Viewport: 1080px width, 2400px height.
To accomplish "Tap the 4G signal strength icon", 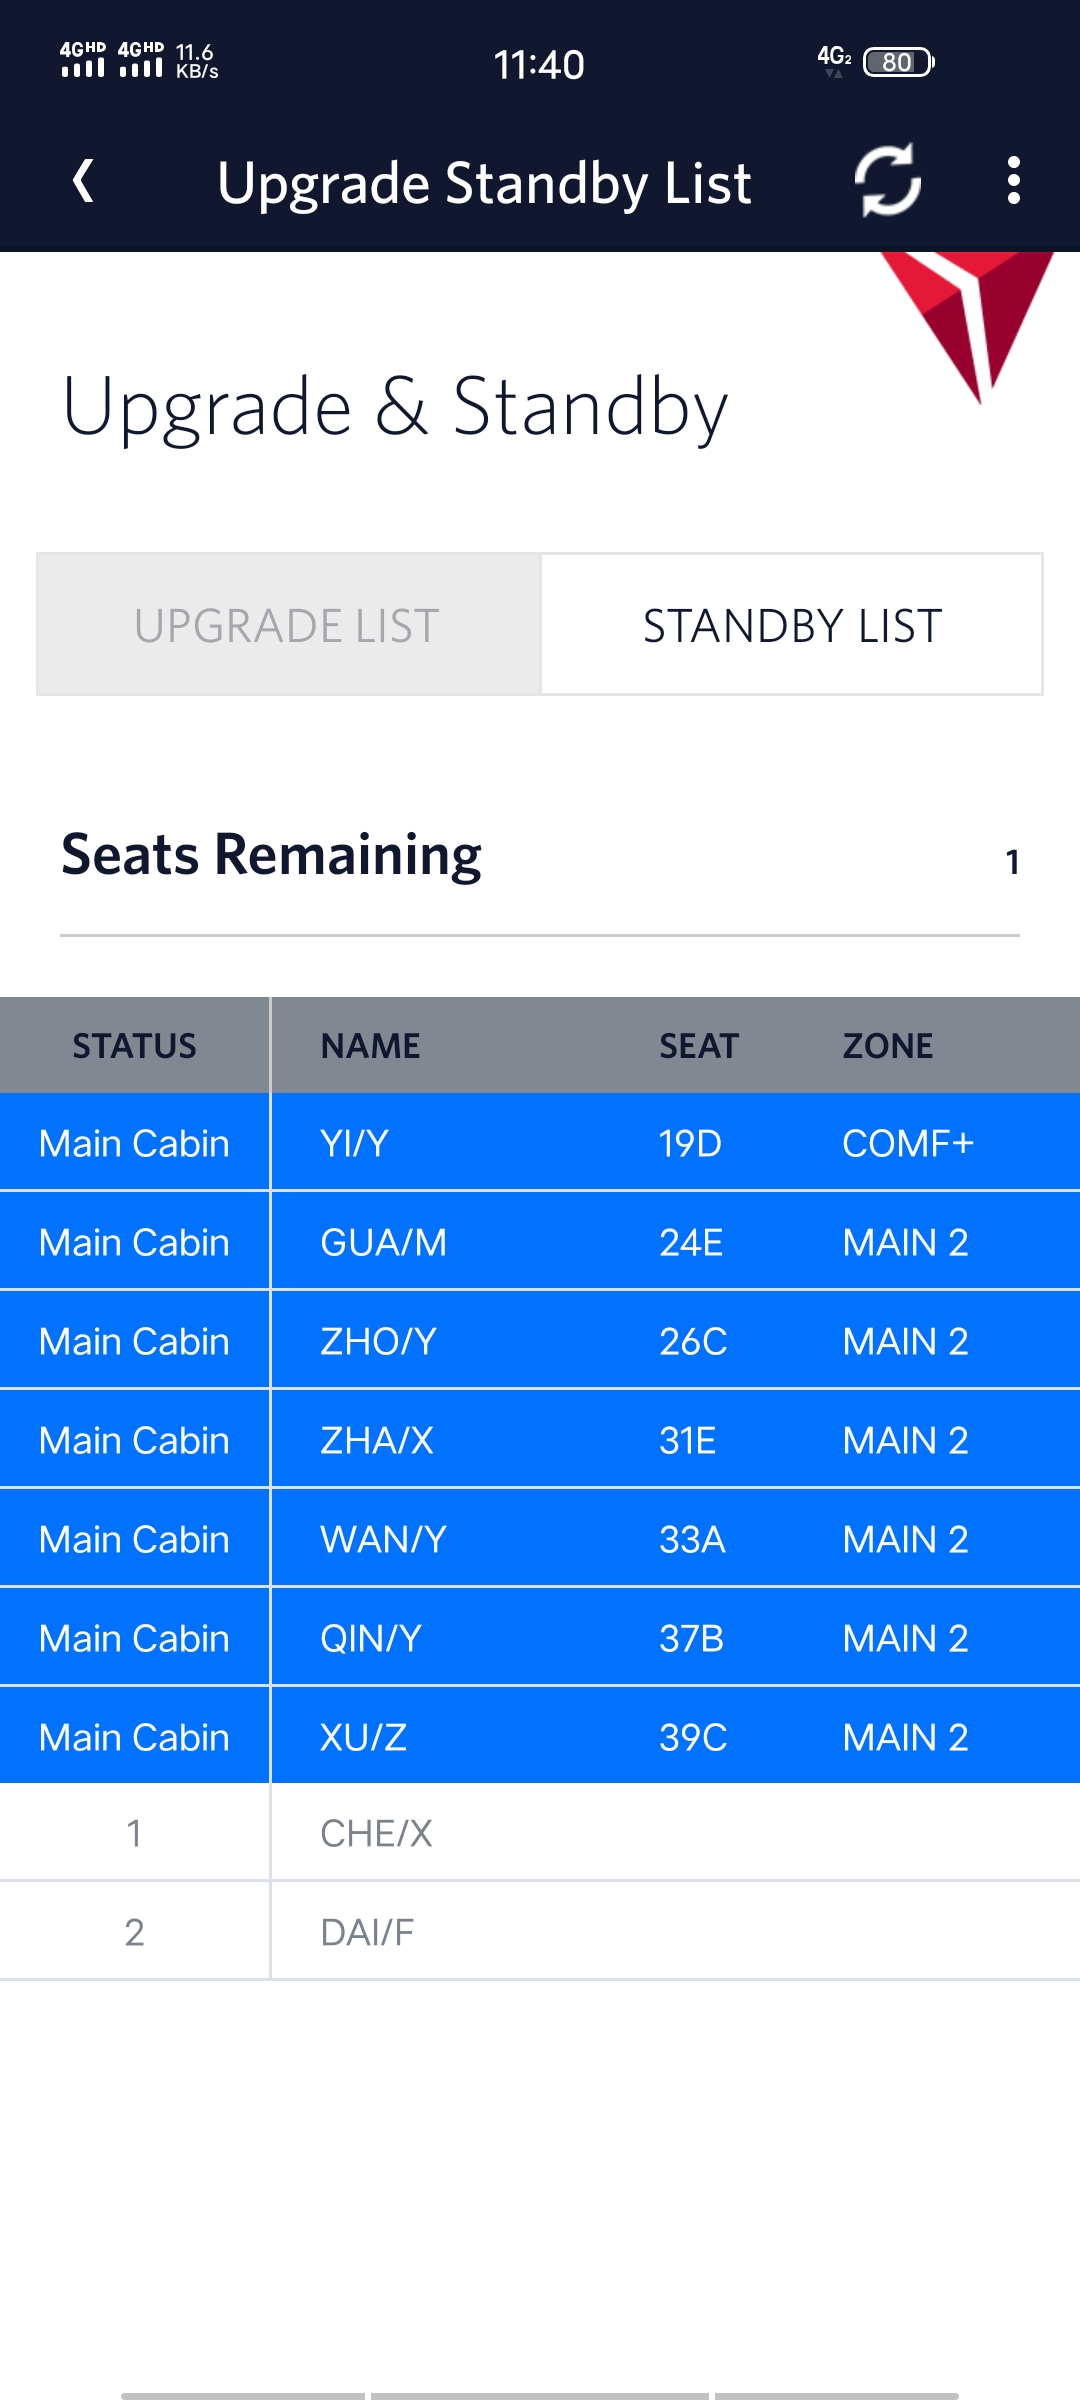I will pyautogui.click(x=83, y=60).
